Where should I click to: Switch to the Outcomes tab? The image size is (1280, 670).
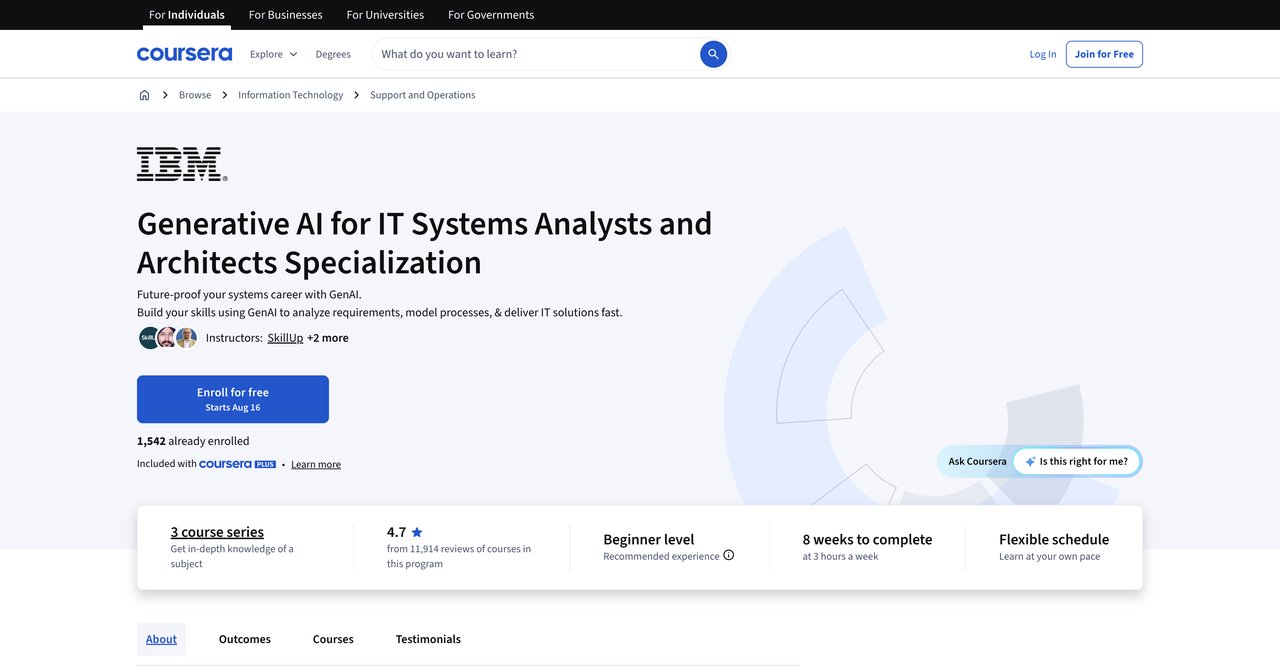245,639
